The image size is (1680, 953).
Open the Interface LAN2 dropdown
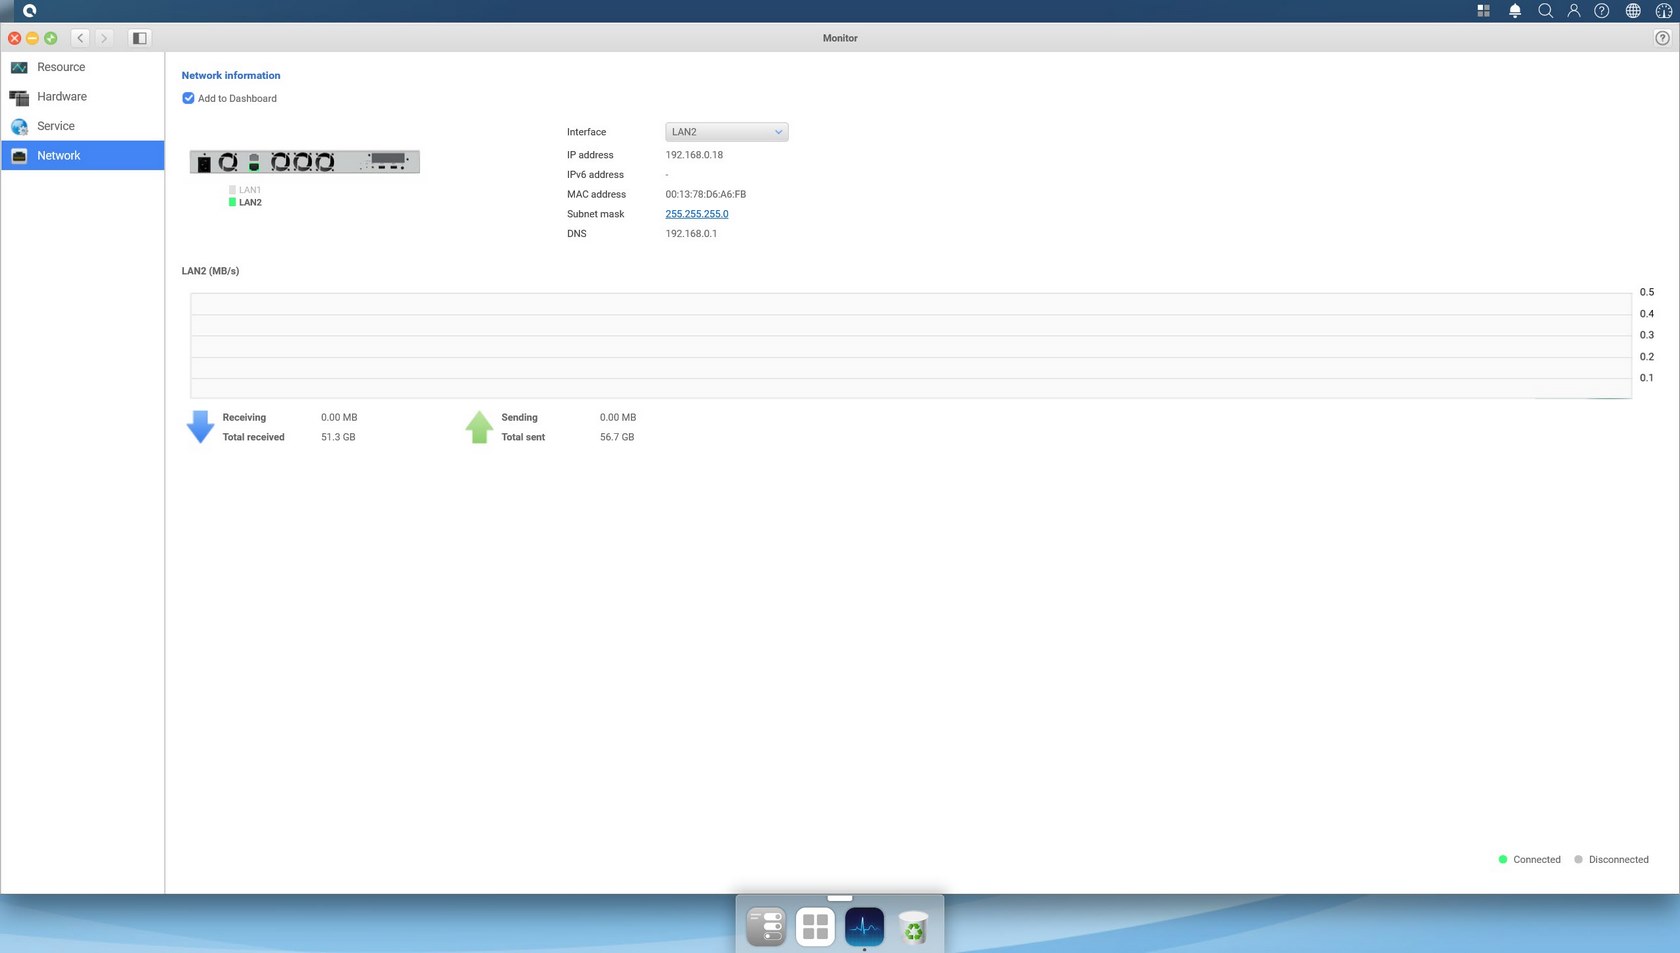(727, 132)
